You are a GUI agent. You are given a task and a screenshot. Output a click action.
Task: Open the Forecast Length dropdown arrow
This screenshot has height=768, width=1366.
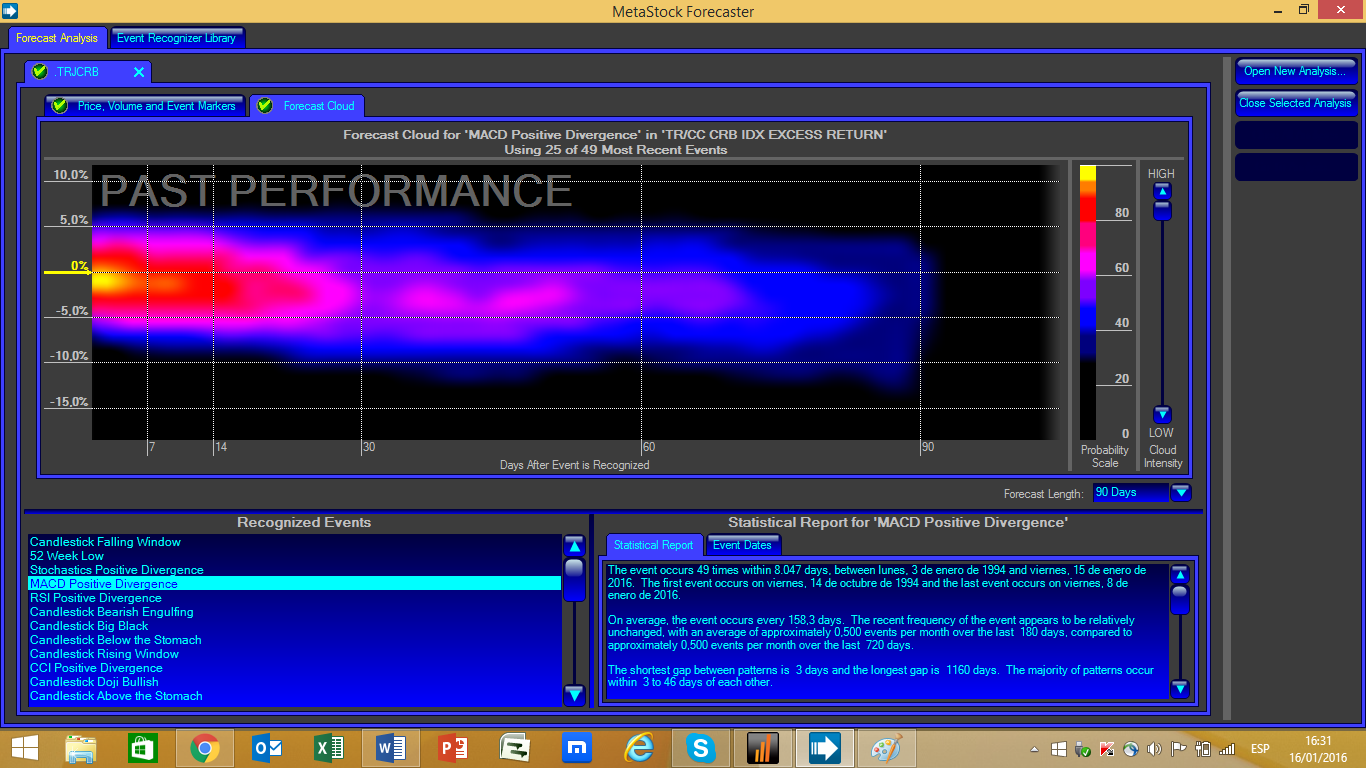pos(1180,492)
